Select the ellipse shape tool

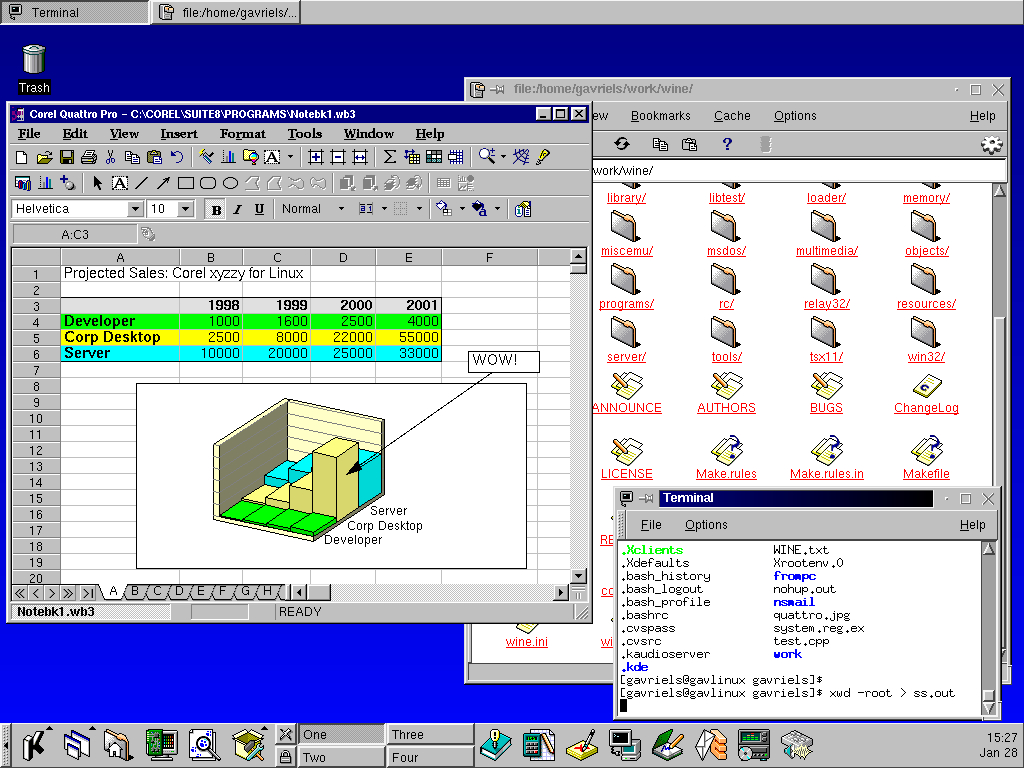pyautogui.click(x=230, y=183)
